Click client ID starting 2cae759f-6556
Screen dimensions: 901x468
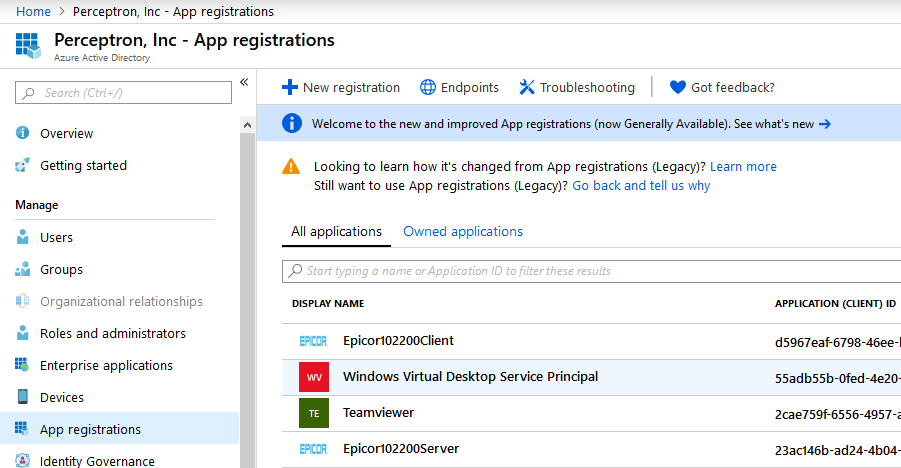837,415
